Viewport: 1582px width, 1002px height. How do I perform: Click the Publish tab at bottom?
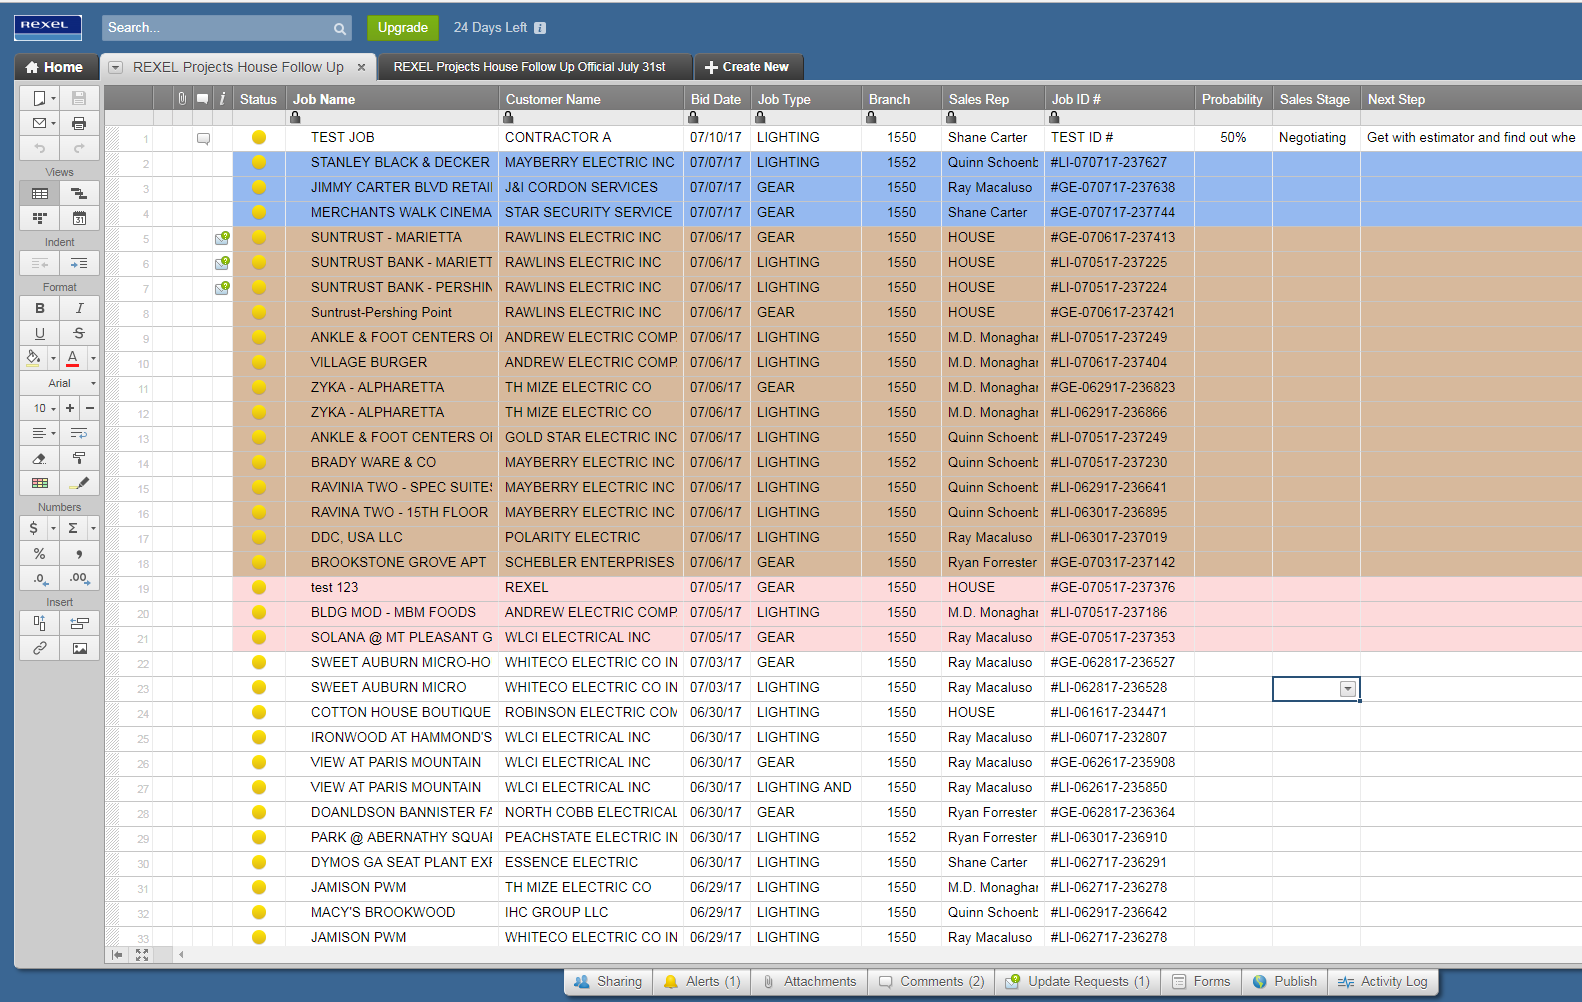(1285, 982)
